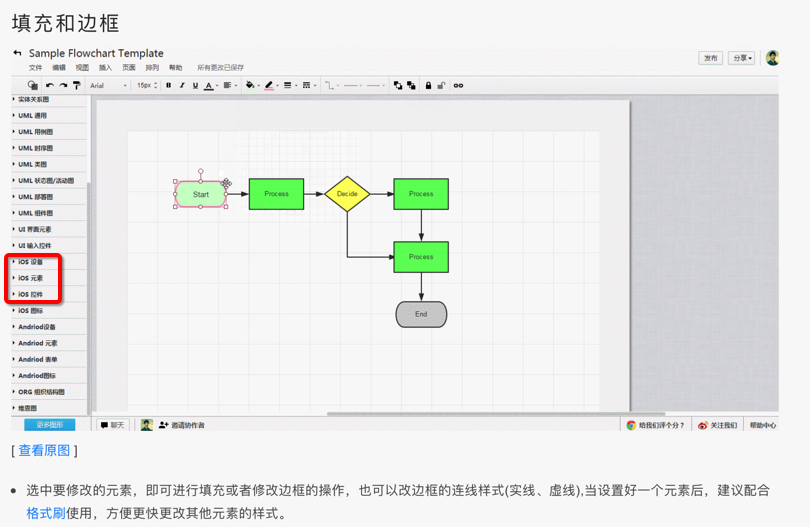Viewport: 810px width, 527px height.
Task: Click the back arrow beside the document title
Action: (x=18, y=53)
